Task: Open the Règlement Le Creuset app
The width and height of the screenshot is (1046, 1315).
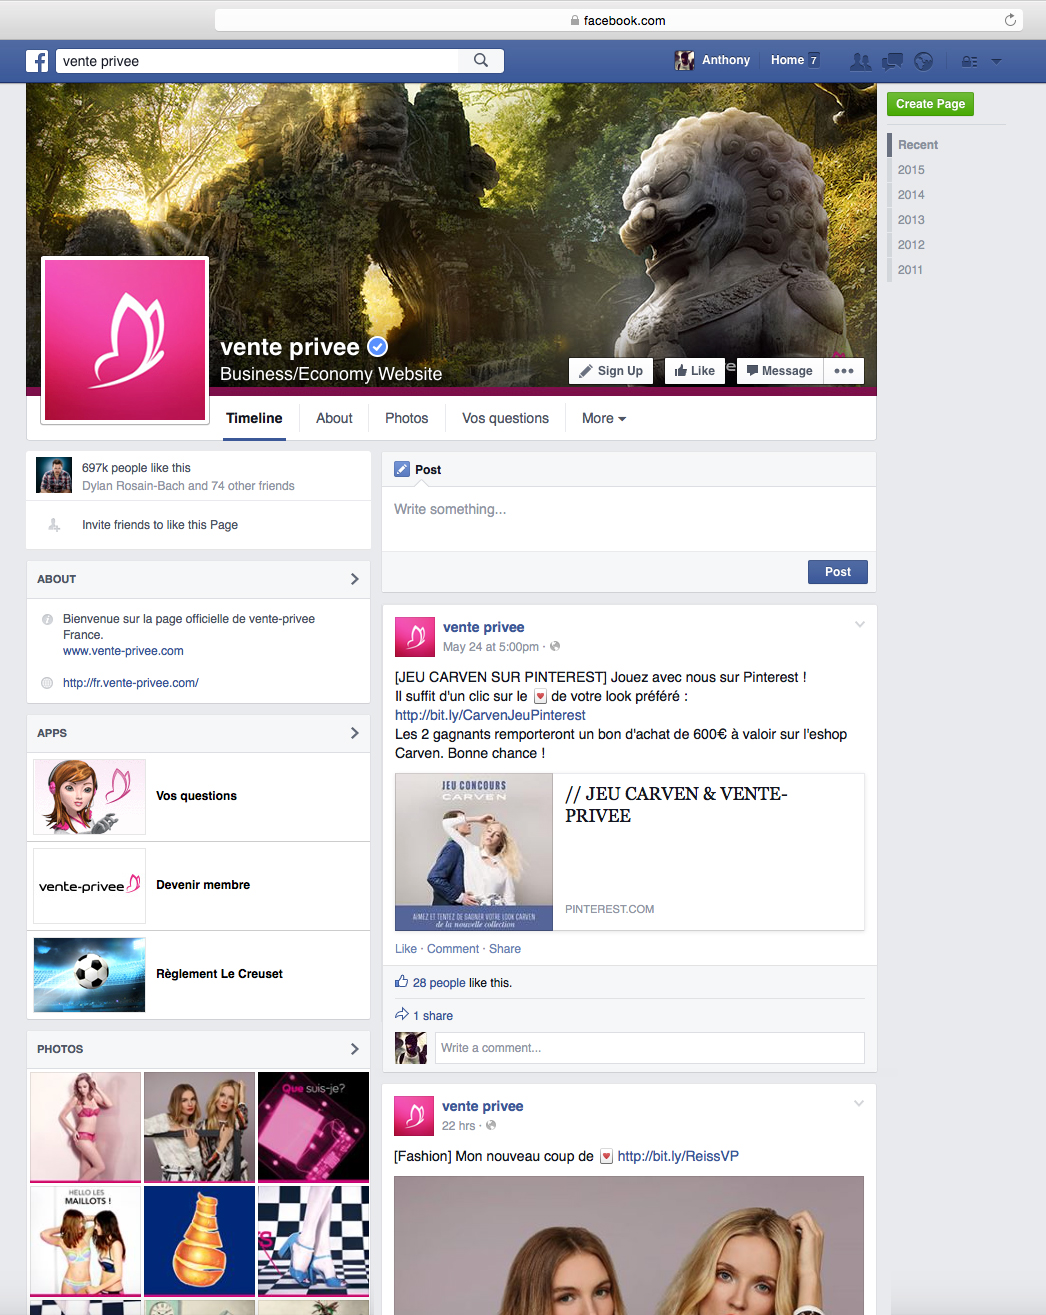Action: tap(198, 975)
